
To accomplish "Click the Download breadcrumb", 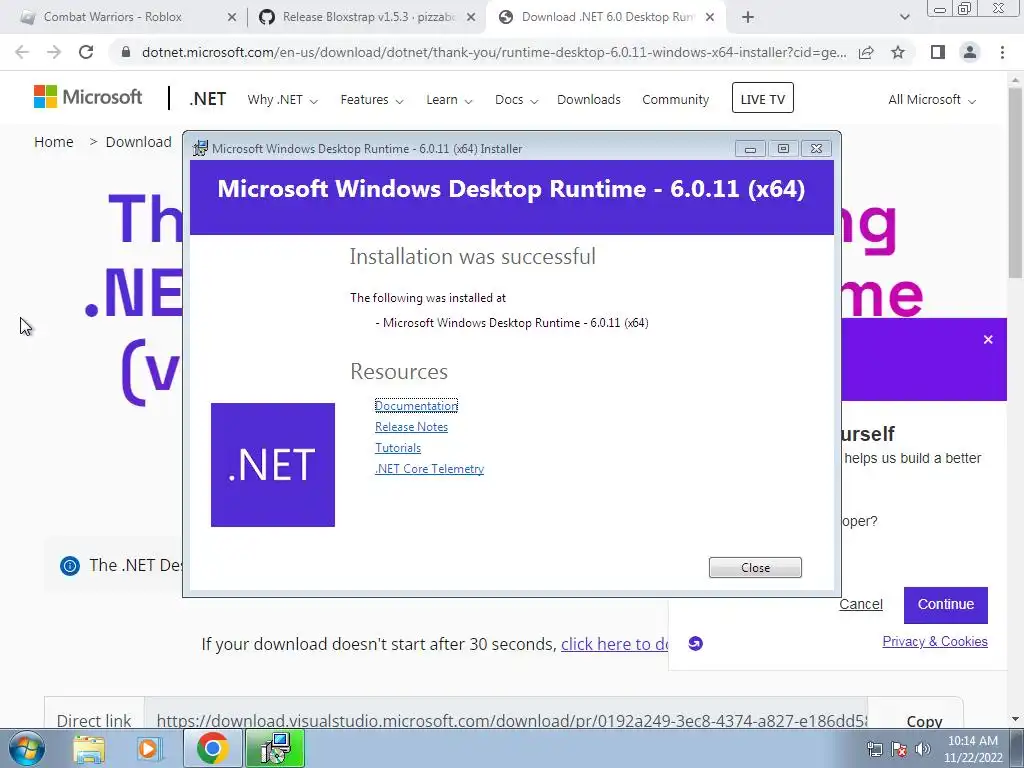I will (138, 142).
